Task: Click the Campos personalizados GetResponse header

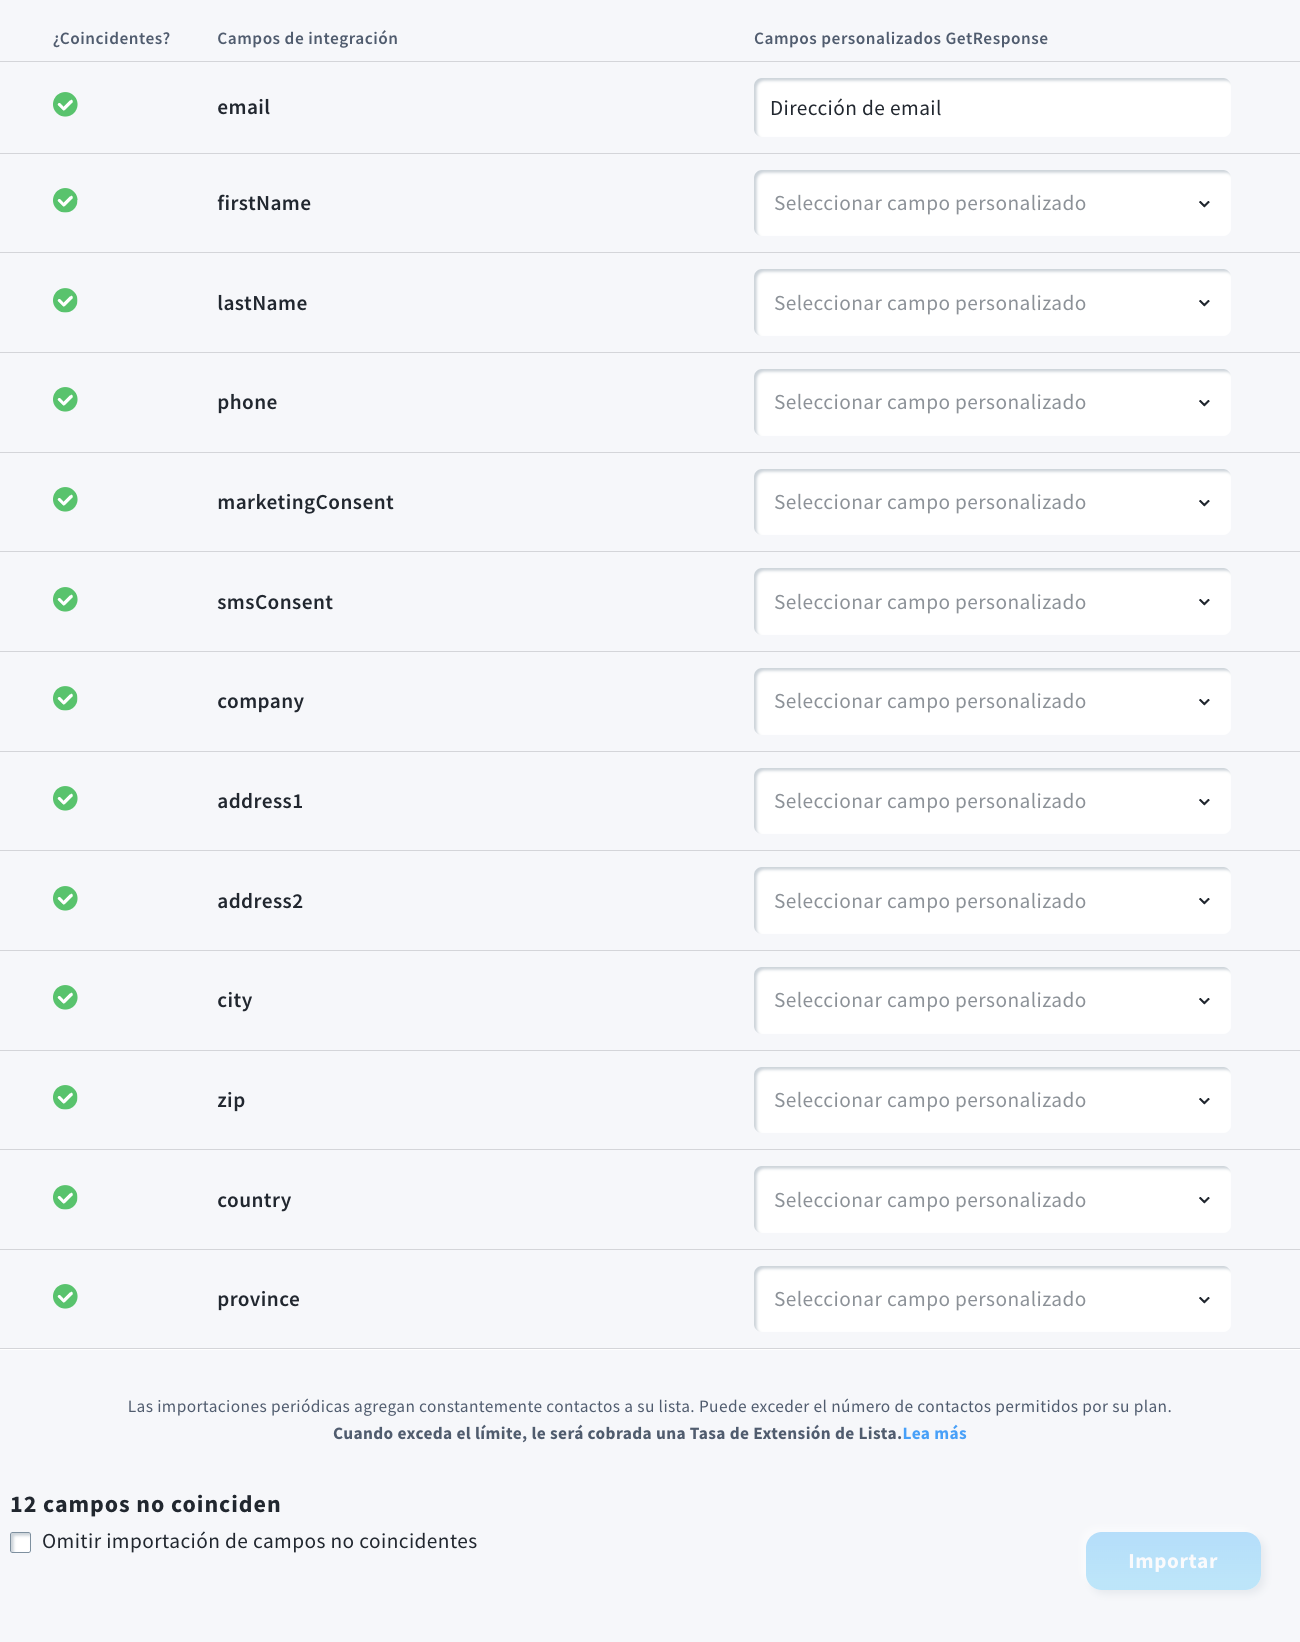Action: (x=901, y=38)
